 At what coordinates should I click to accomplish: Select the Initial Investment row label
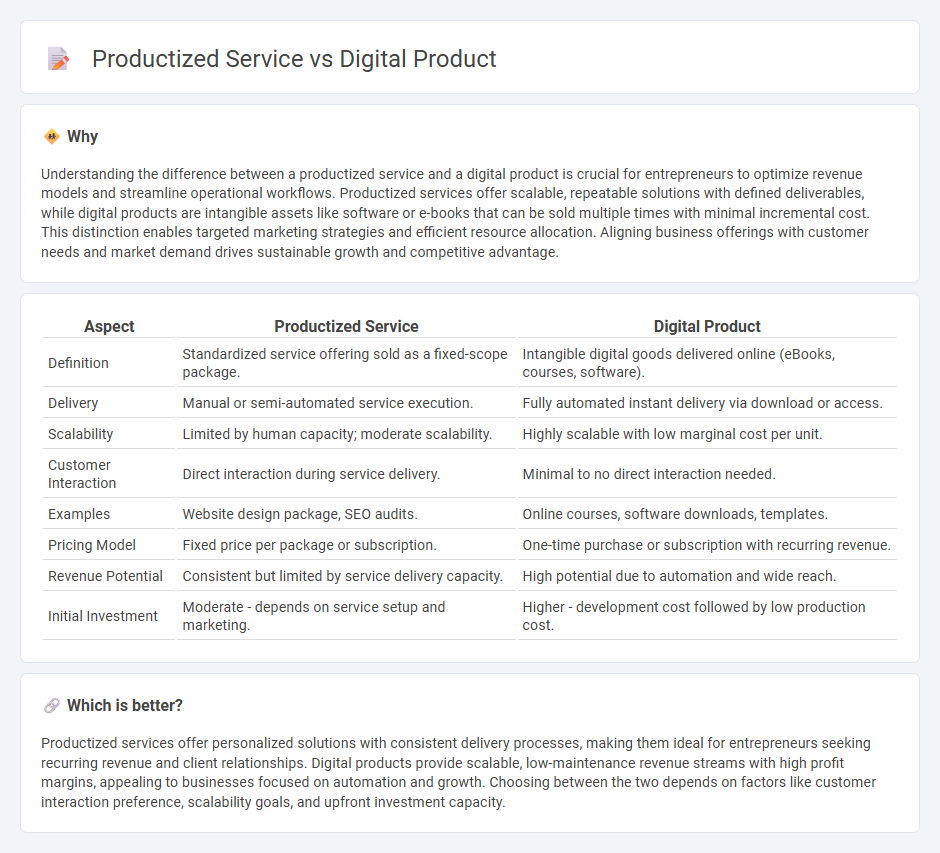pos(103,616)
